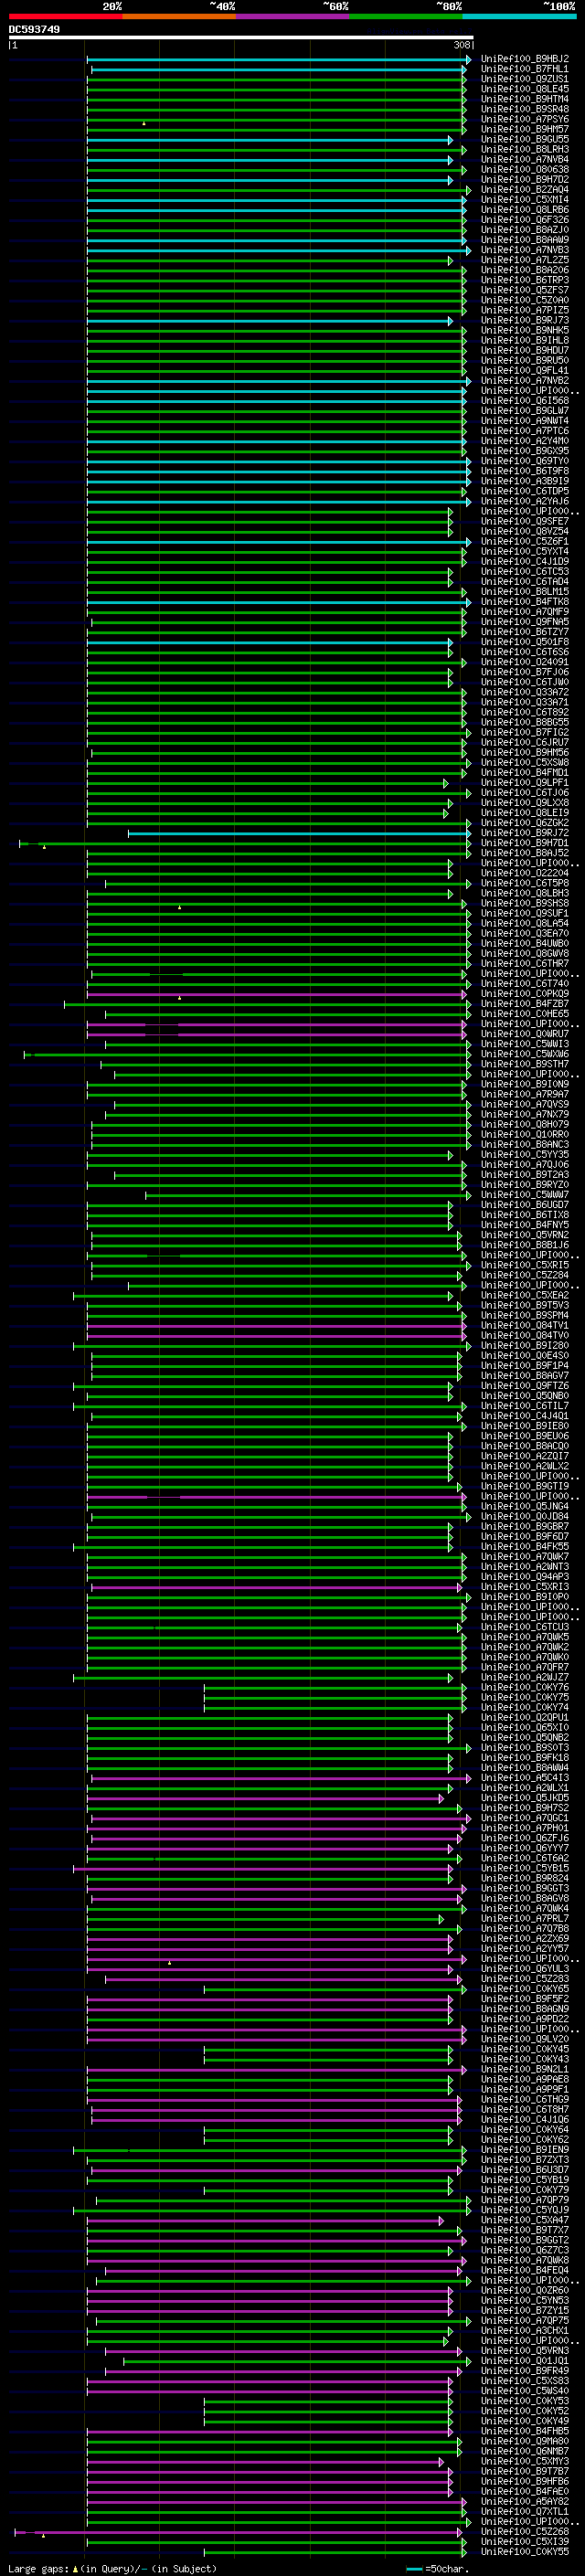The image size is (585, 2576).
Task: Select the last hit label UniRef100_C0KY55
Action: point(525,2552)
